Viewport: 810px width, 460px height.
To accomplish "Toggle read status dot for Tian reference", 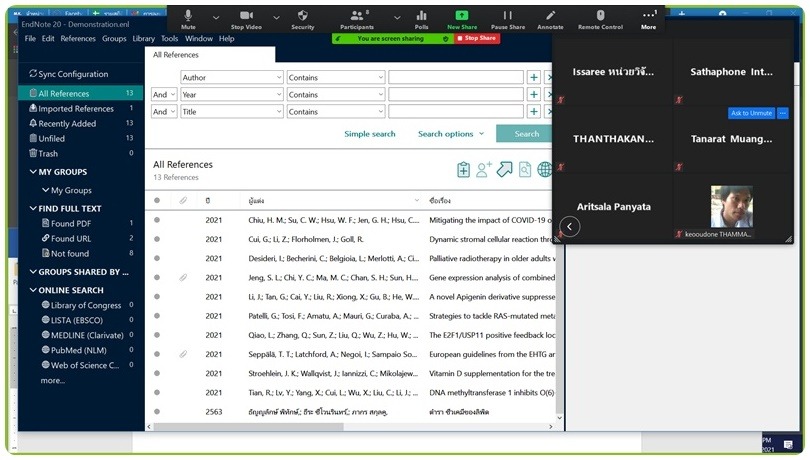I will 157,393.
